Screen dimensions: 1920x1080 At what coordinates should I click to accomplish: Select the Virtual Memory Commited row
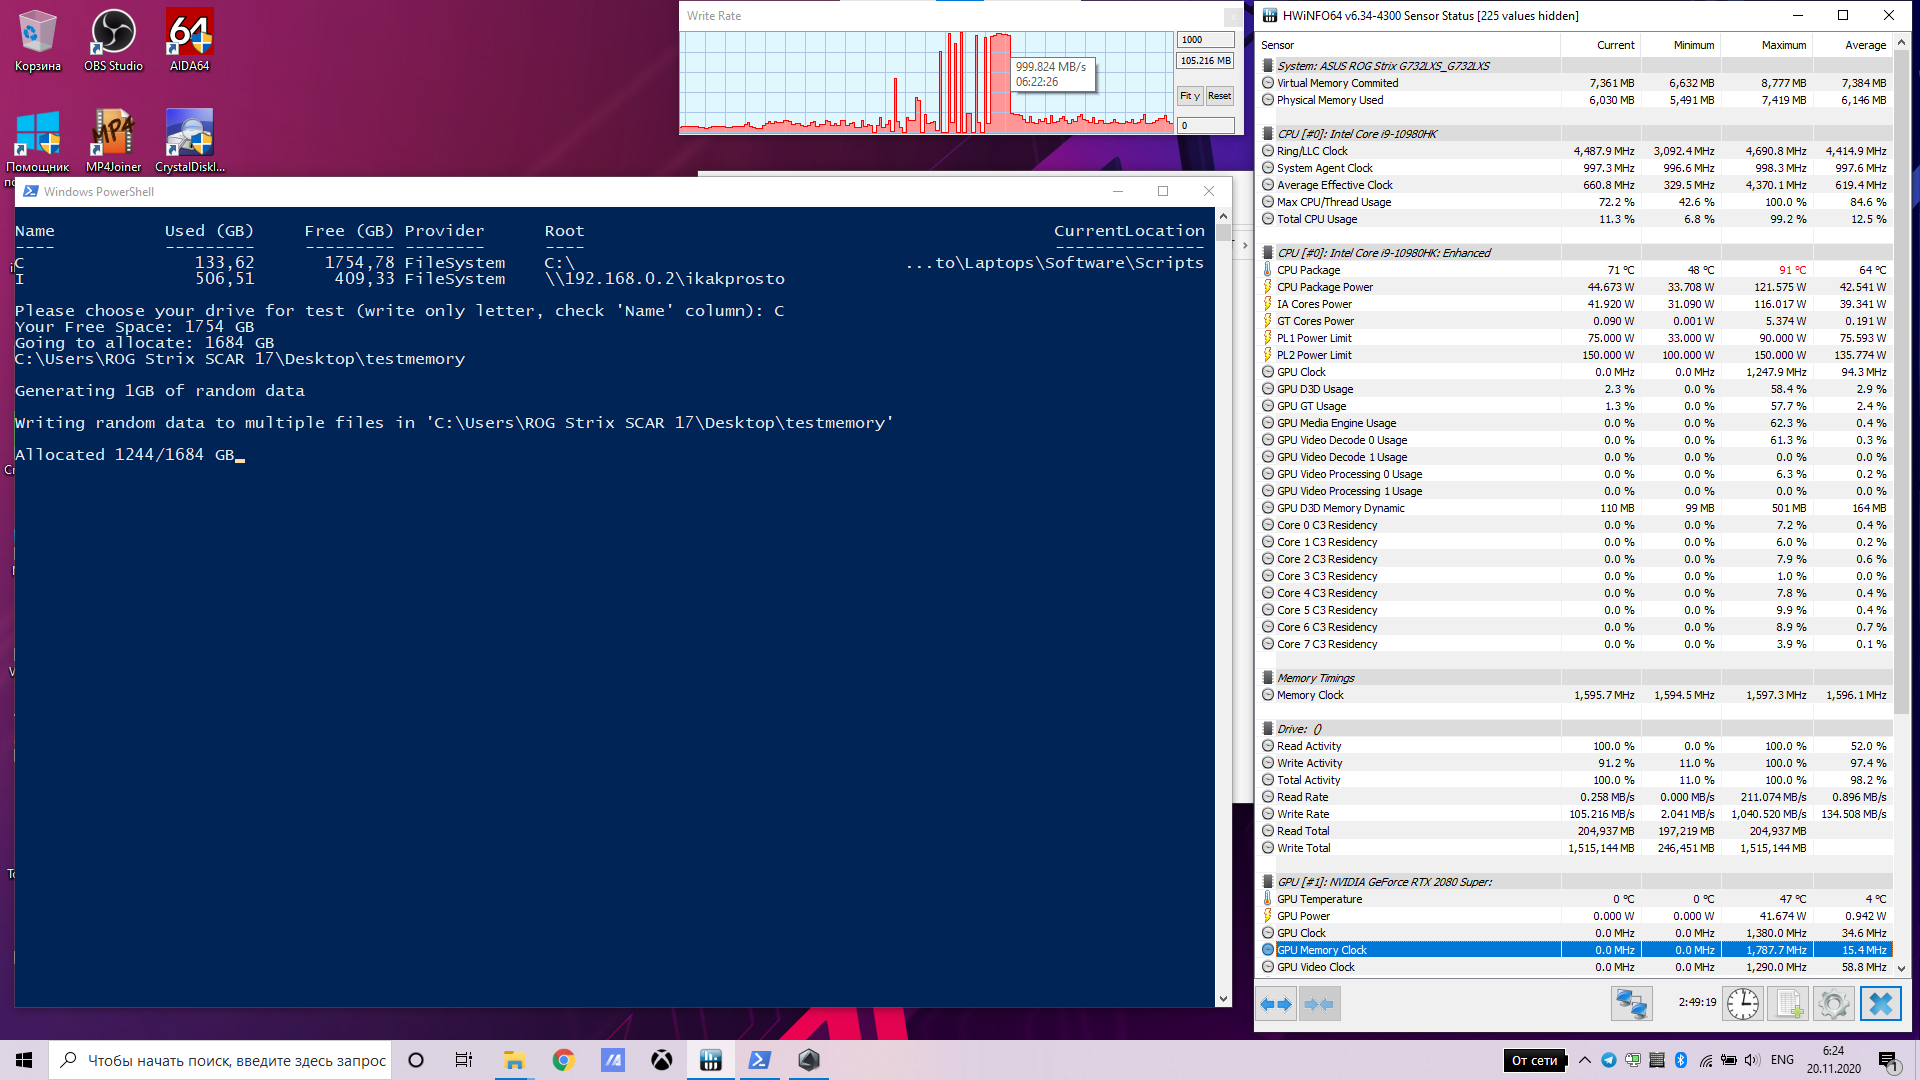click(1575, 83)
